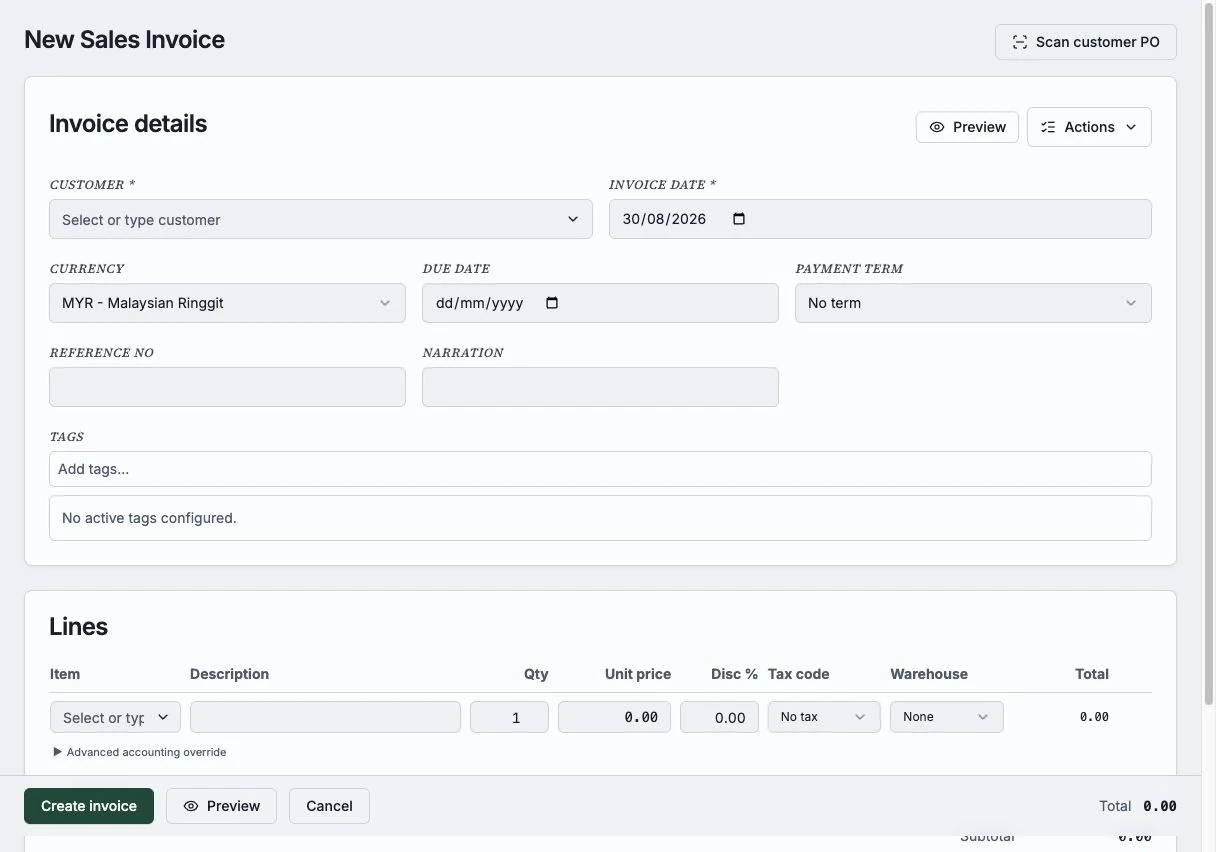Click the Cancel button
Screen dimensions: 1216x852
coord(329,806)
